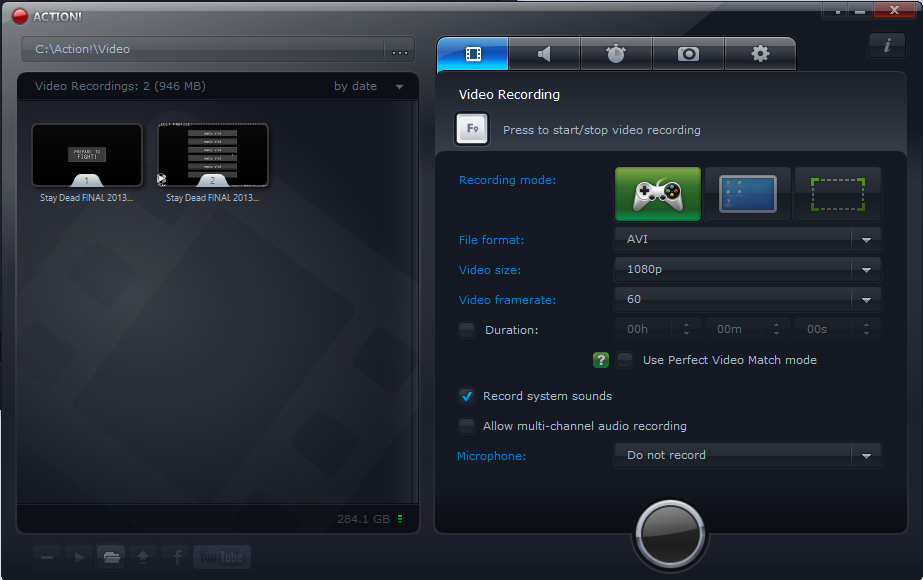The width and height of the screenshot is (923, 580).
Task: Upload recording to YouTube
Action: 222,557
